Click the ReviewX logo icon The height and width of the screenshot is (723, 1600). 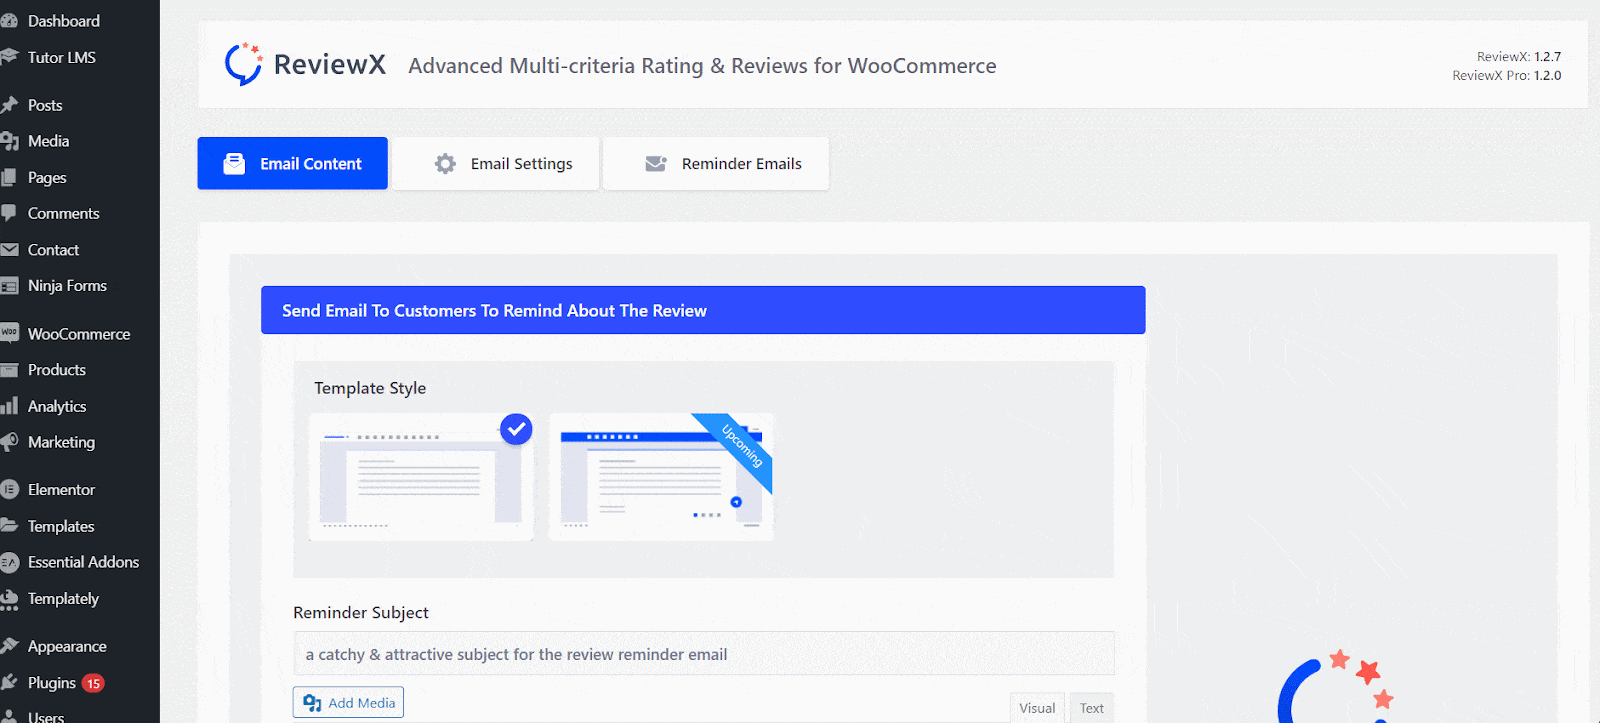243,64
